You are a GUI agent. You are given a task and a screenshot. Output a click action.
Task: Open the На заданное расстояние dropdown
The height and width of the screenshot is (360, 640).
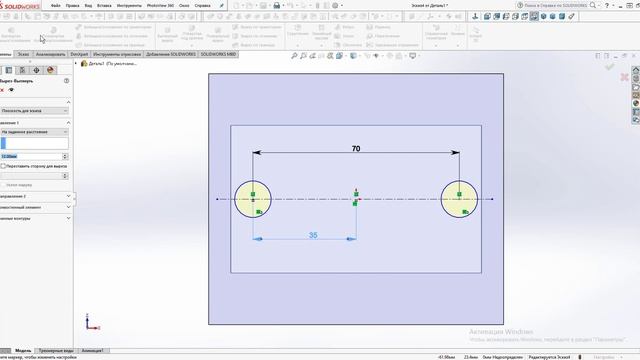pyautogui.click(x=34, y=132)
